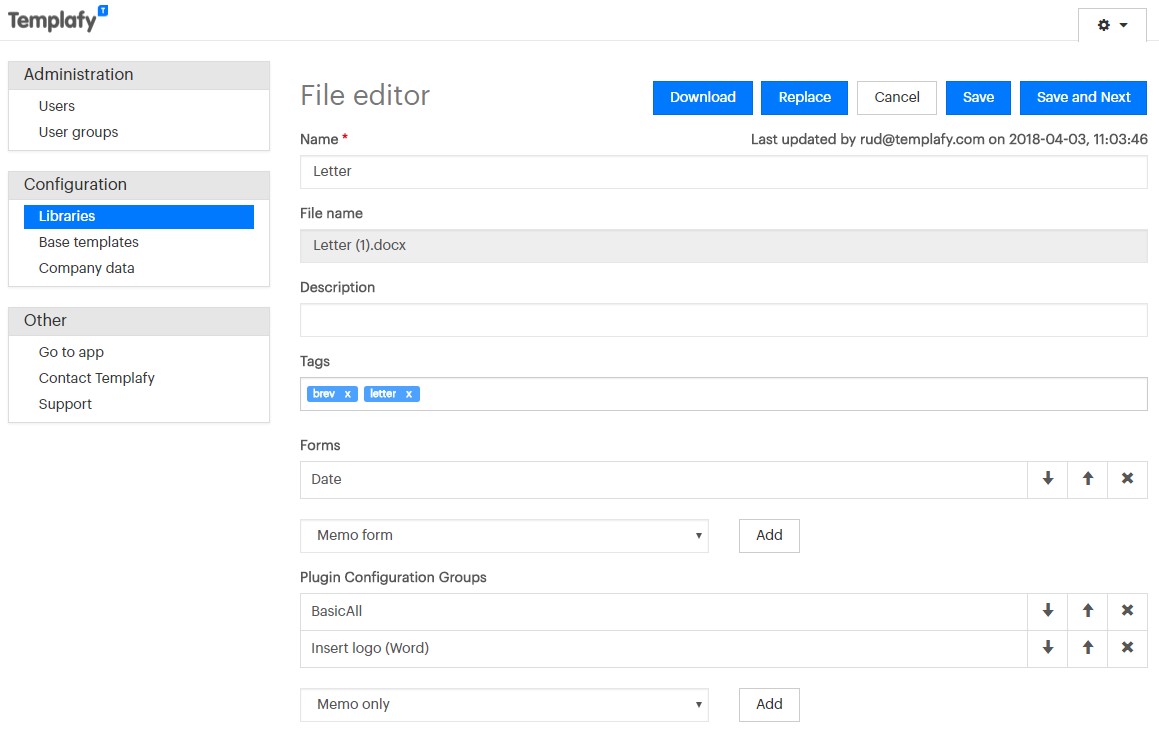
Task: Select the BasicAll group row
Action: point(663,611)
